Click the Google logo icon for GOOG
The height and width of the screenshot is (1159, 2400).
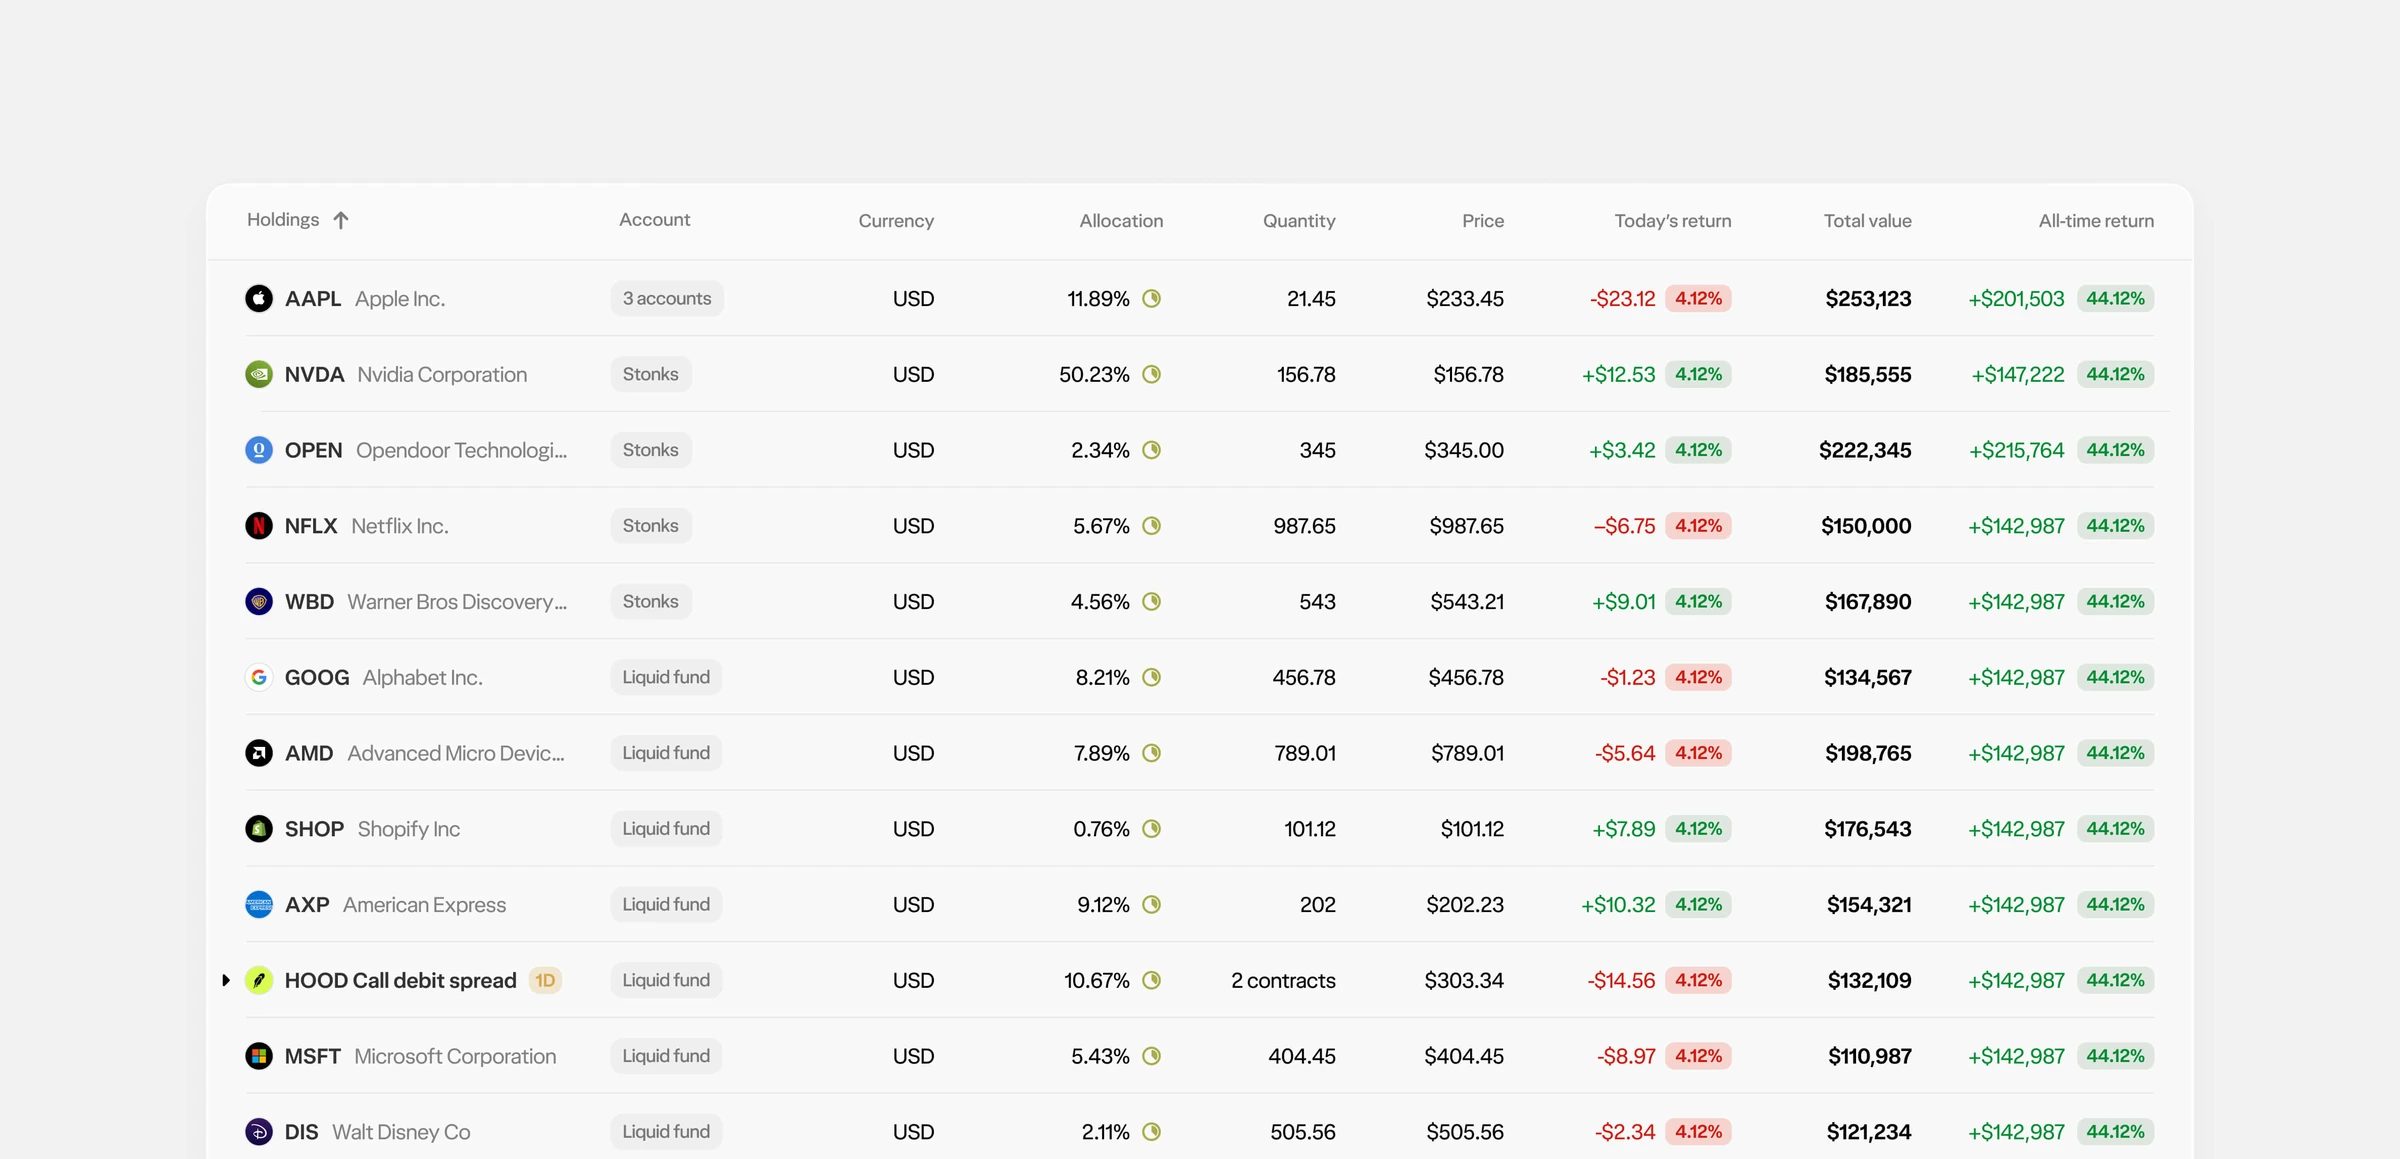tap(259, 677)
